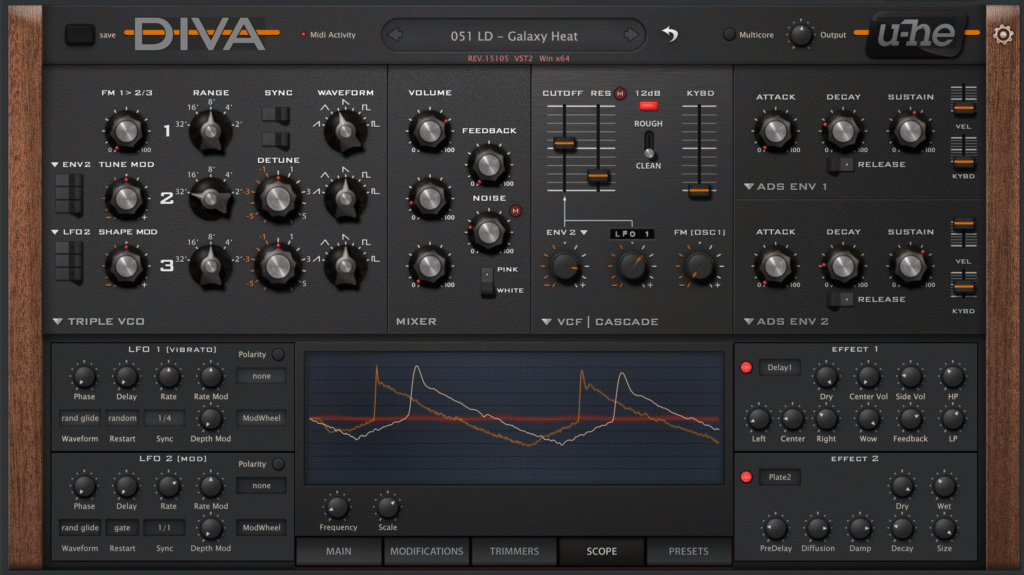The height and width of the screenshot is (575, 1024).
Task: Open the VCF | CASCADE module dropdown
Action: (x=547, y=321)
